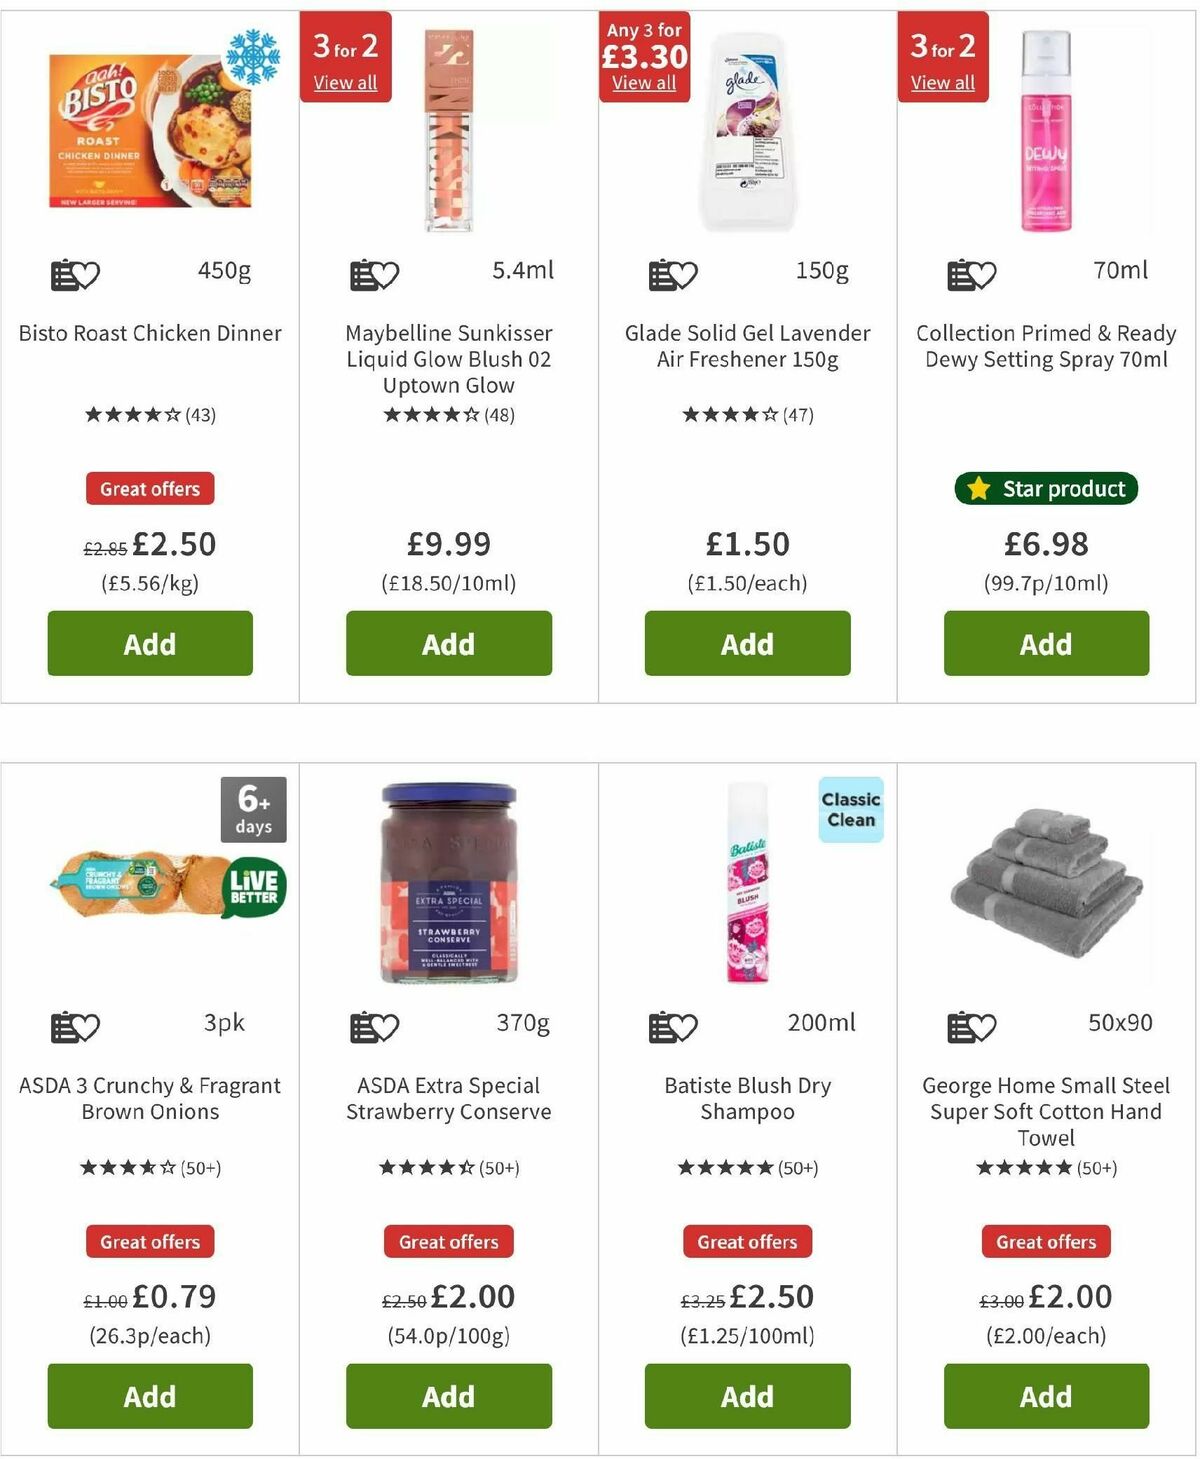Click the heart icon beside Strawberry Conserve
1200x1459 pixels.
(388, 1025)
